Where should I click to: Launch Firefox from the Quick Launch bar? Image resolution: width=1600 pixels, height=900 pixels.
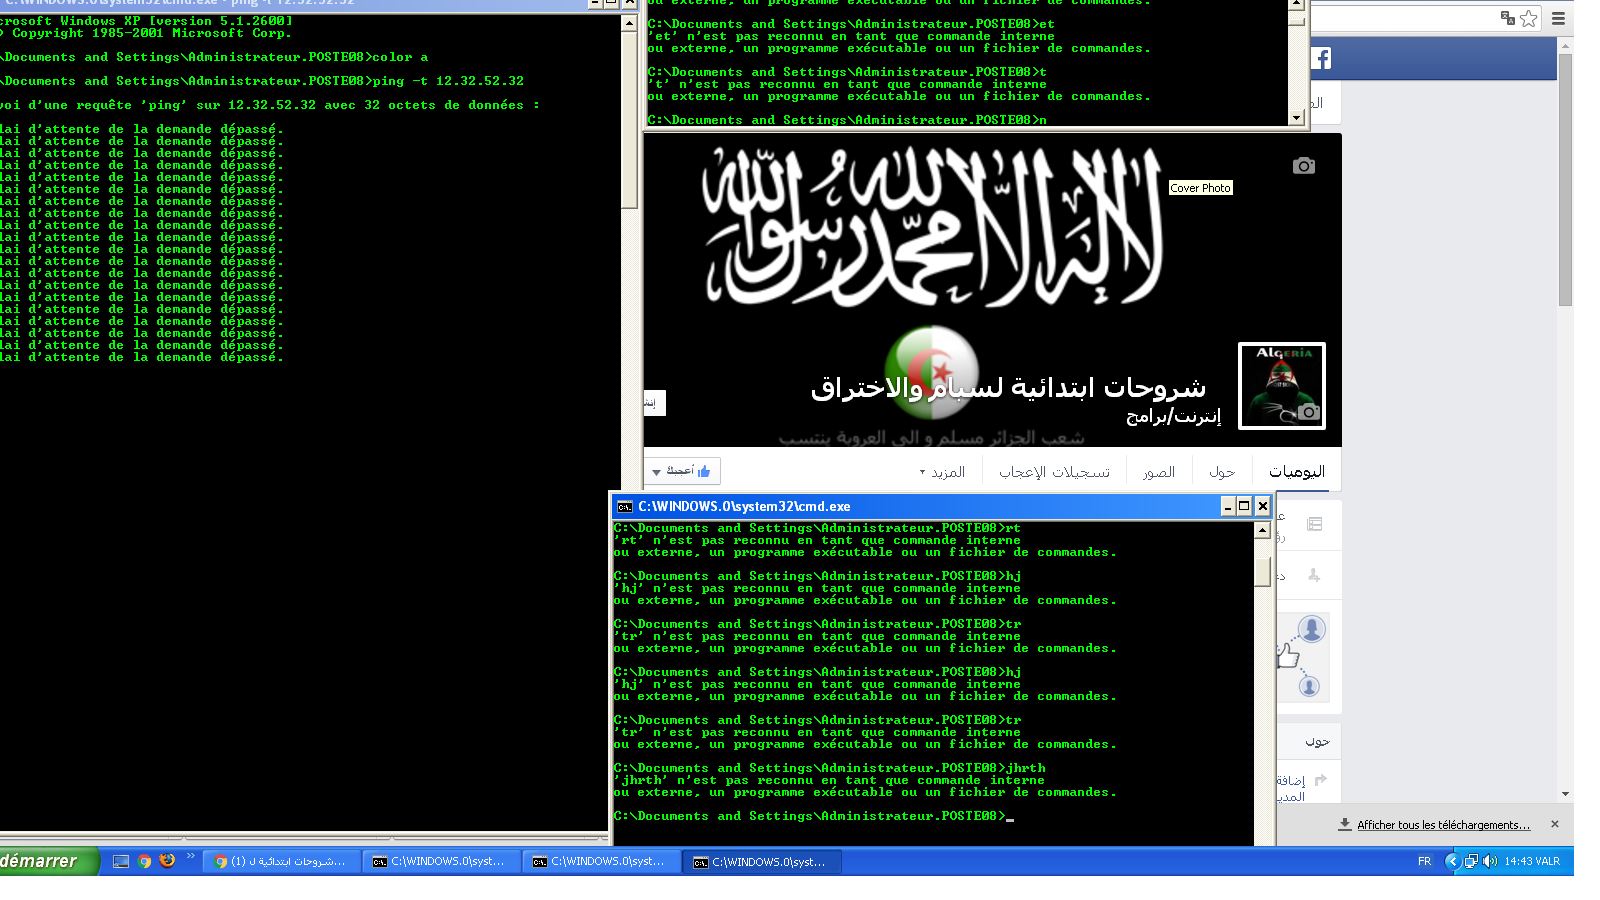pos(167,860)
